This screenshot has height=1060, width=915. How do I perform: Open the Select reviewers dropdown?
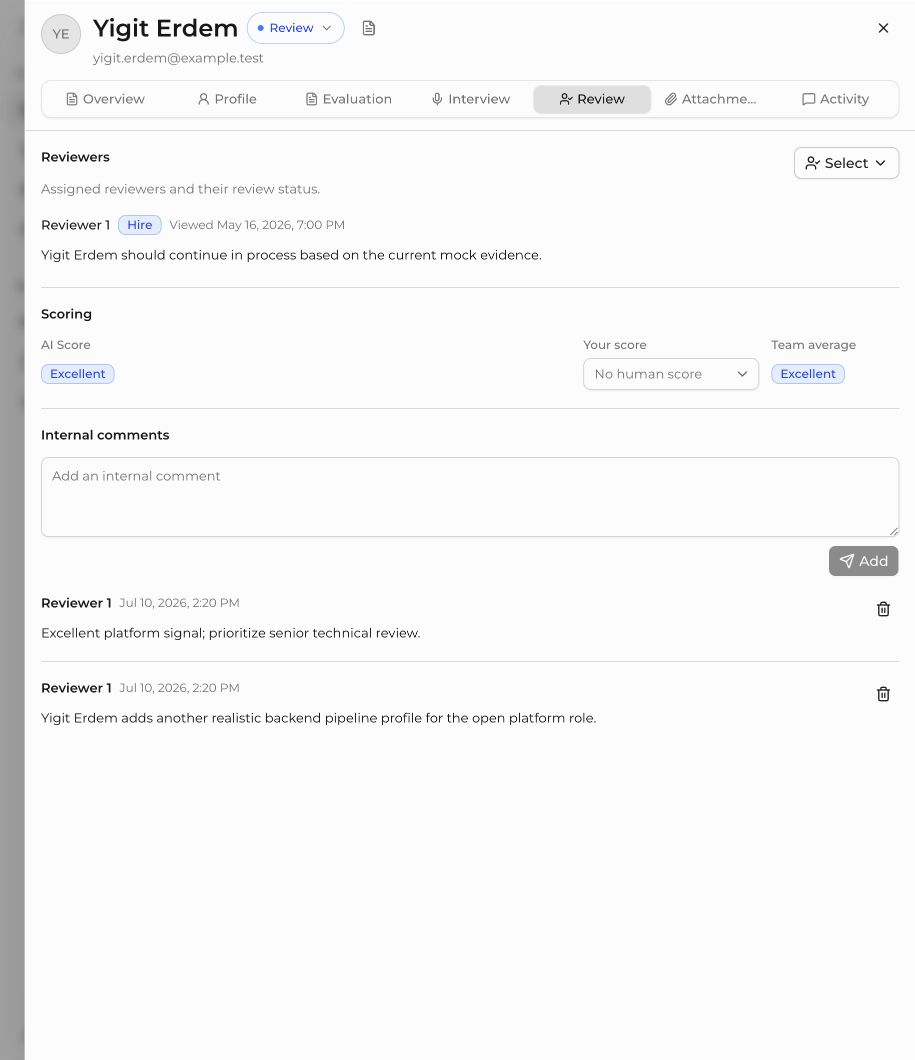pyautogui.click(x=846, y=163)
